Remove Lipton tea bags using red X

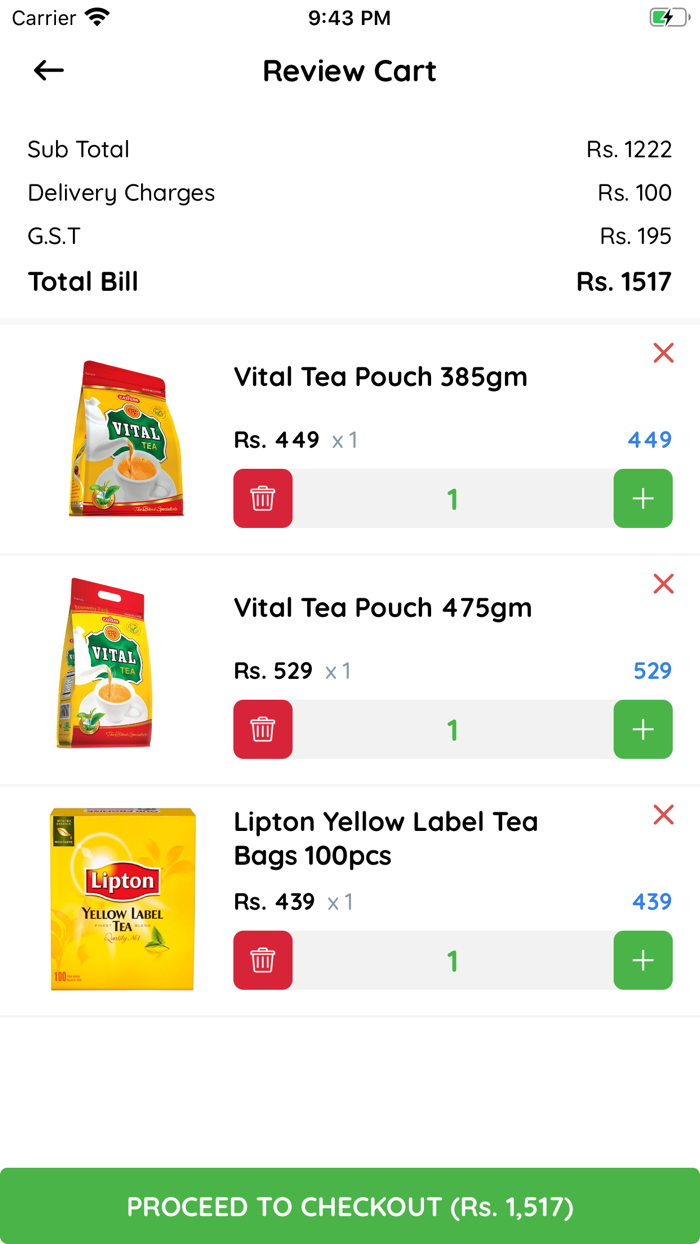pos(663,815)
